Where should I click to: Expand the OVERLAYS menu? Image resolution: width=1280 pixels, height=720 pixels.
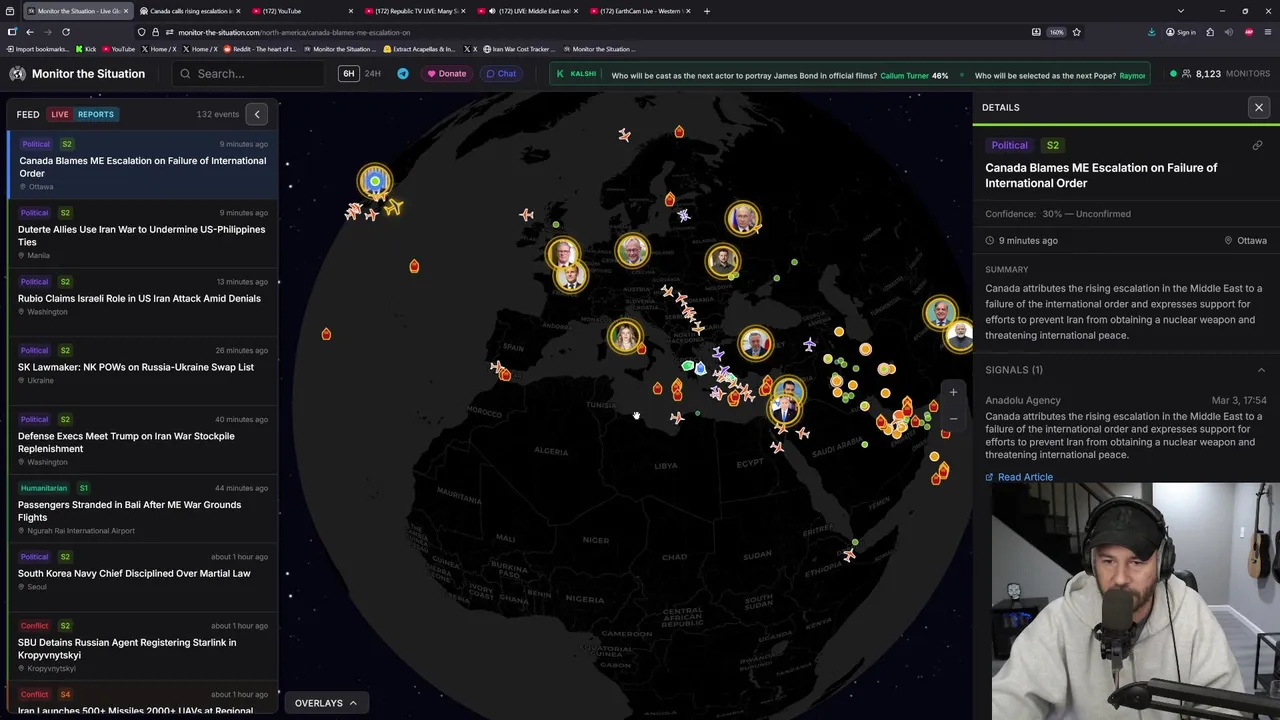[326, 703]
